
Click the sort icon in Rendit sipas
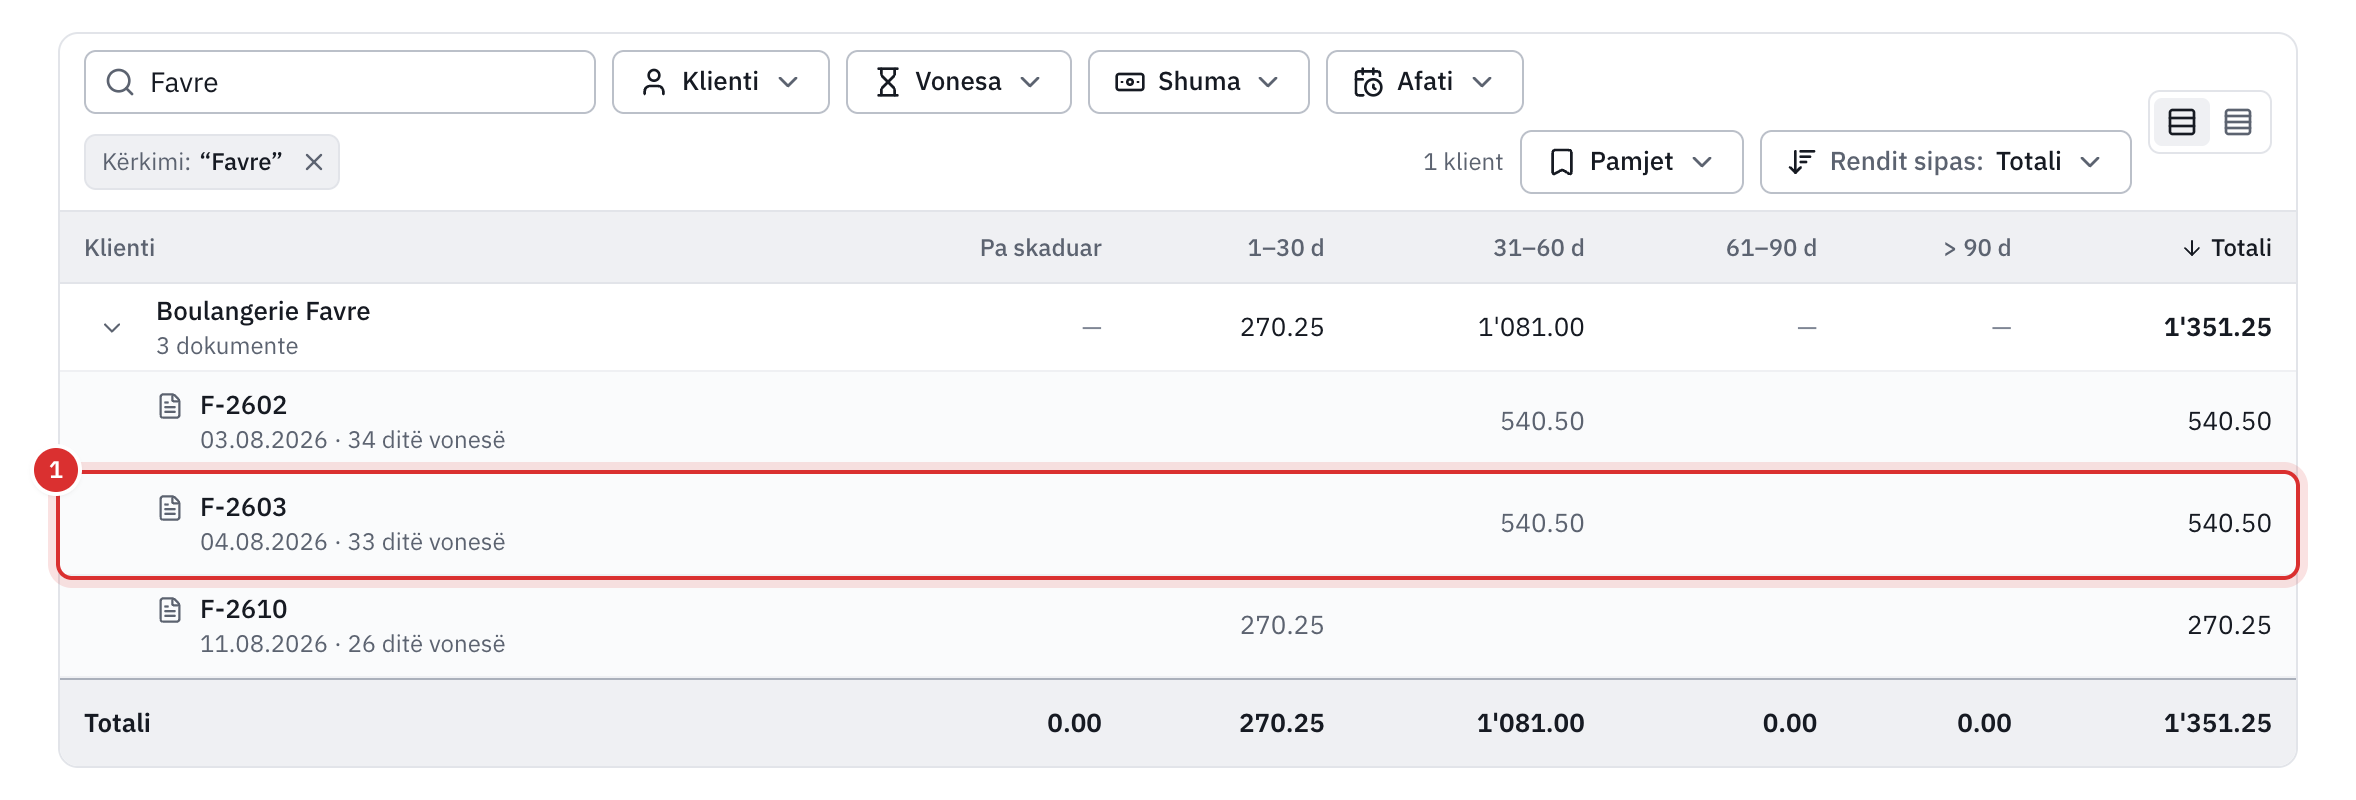tap(1801, 162)
